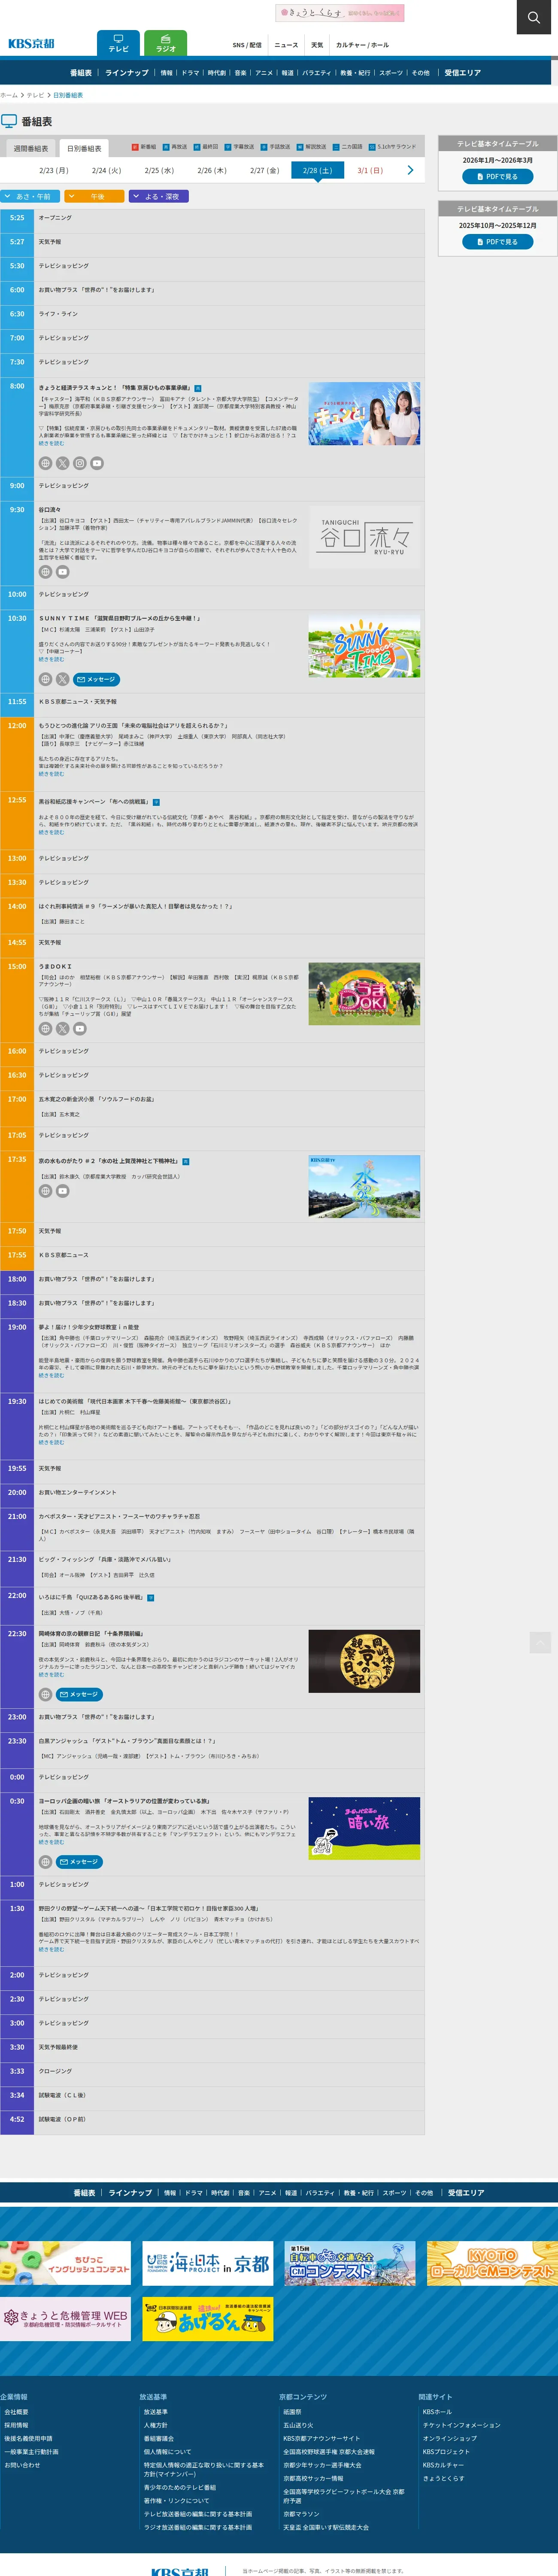
Task: Select the 日別番組表 tab
Action: pyautogui.click(x=84, y=148)
